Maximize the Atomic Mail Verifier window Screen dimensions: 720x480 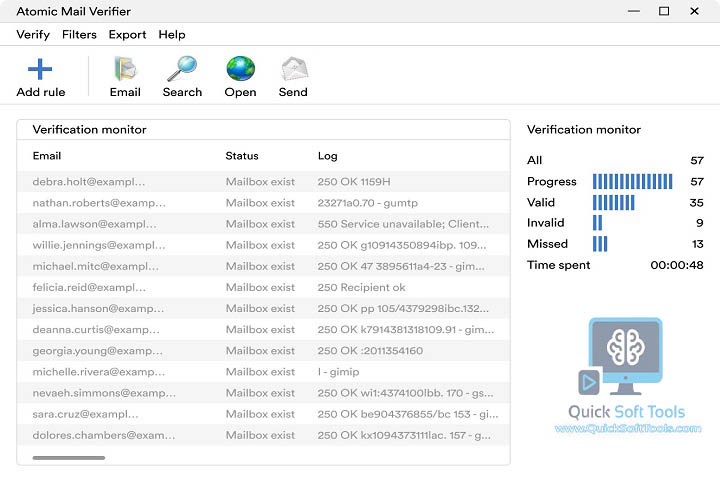coord(664,11)
